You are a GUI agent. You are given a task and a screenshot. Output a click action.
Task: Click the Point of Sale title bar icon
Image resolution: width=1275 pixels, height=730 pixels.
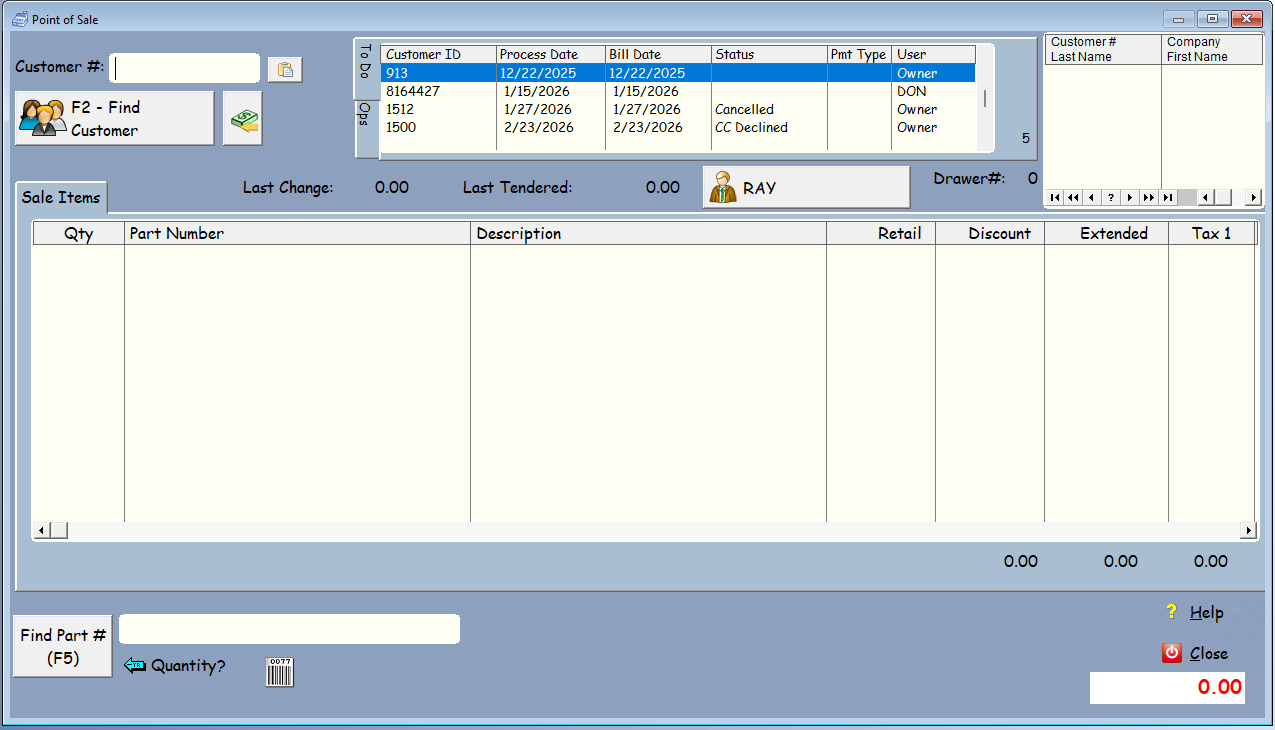[19, 19]
